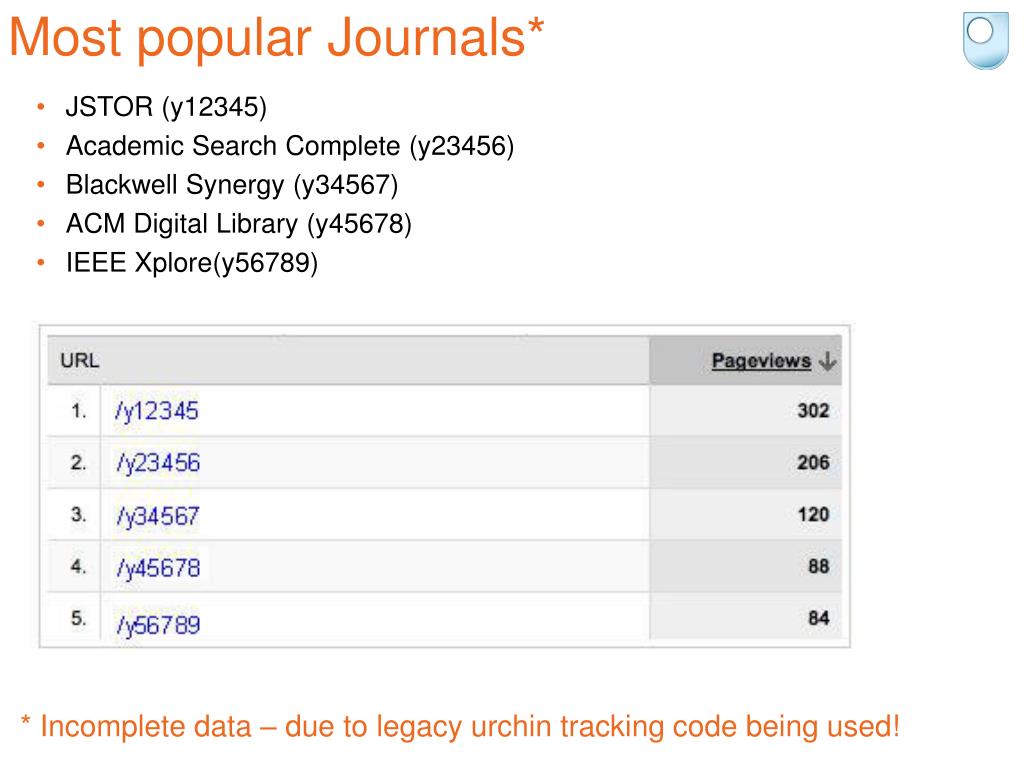Image resolution: width=1024 pixels, height=768 pixels.
Task: Click the Pageviews sort descending arrow
Action: click(827, 360)
